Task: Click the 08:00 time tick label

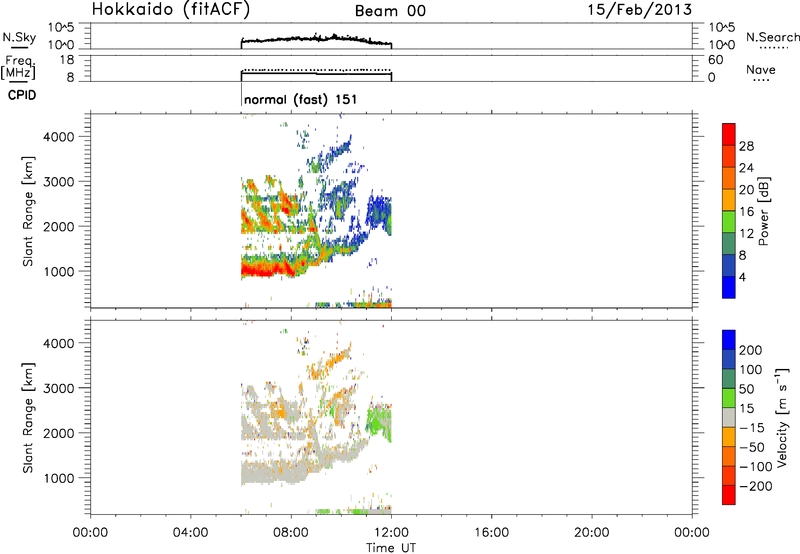Action: click(x=291, y=533)
